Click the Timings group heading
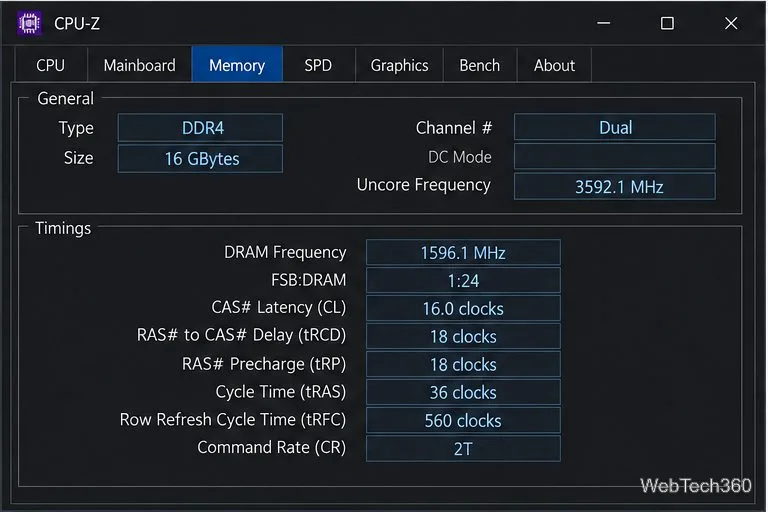Image resolution: width=768 pixels, height=512 pixels. coord(63,228)
